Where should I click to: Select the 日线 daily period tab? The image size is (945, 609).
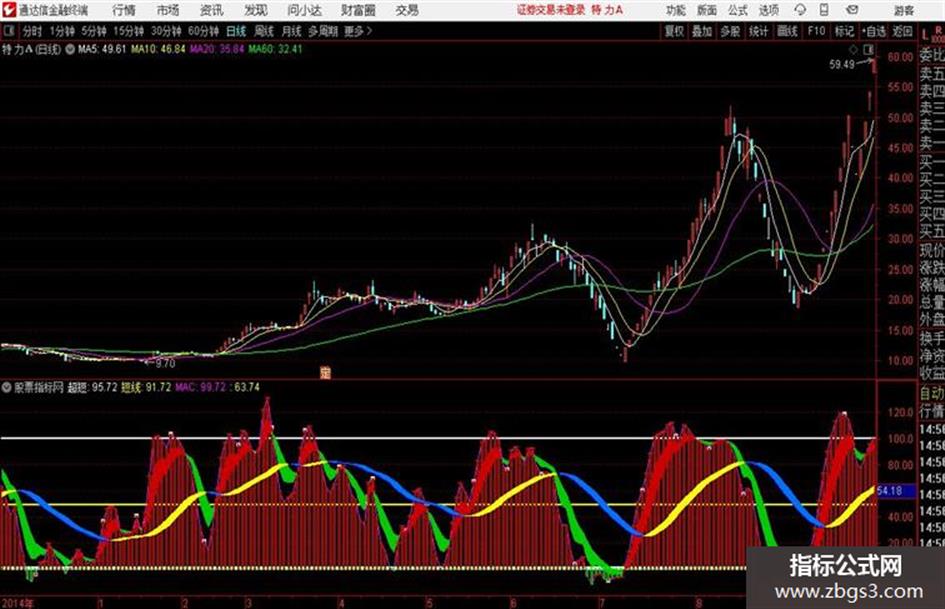pos(236,31)
